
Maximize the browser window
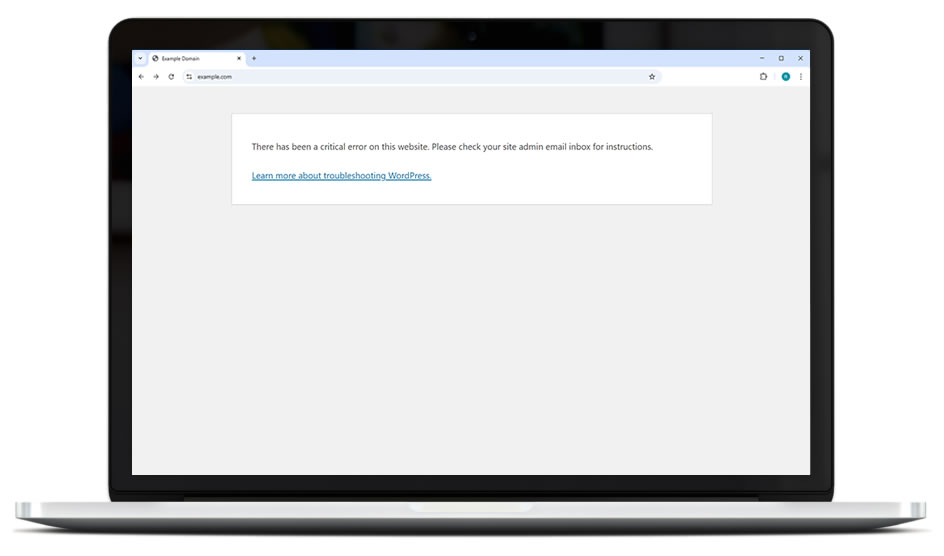[x=781, y=58]
